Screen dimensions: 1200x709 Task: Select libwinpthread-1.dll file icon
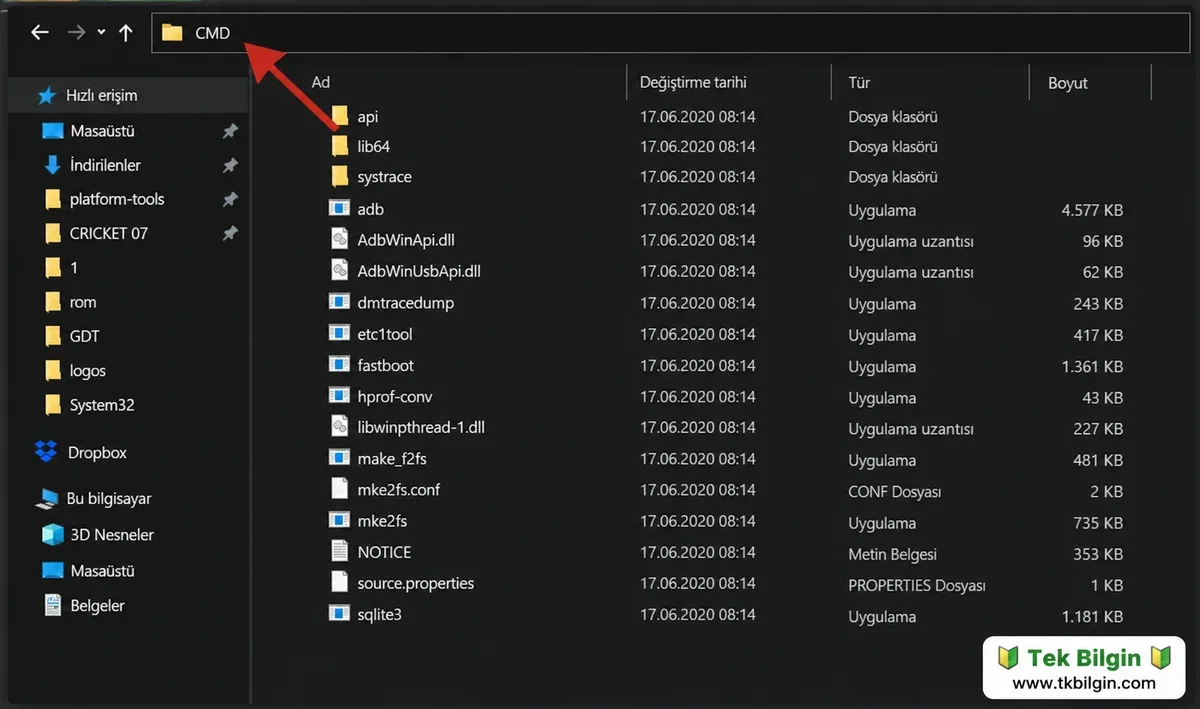pyautogui.click(x=340, y=427)
